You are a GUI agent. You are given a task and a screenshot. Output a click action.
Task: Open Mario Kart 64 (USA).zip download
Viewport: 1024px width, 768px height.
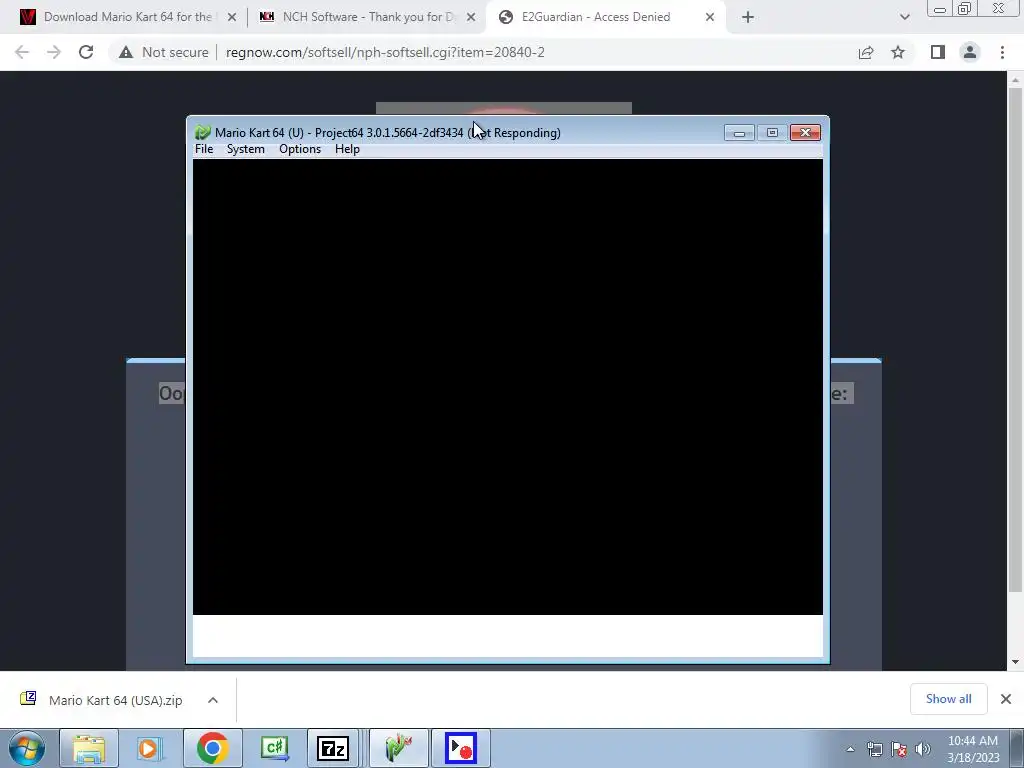coord(116,700)
